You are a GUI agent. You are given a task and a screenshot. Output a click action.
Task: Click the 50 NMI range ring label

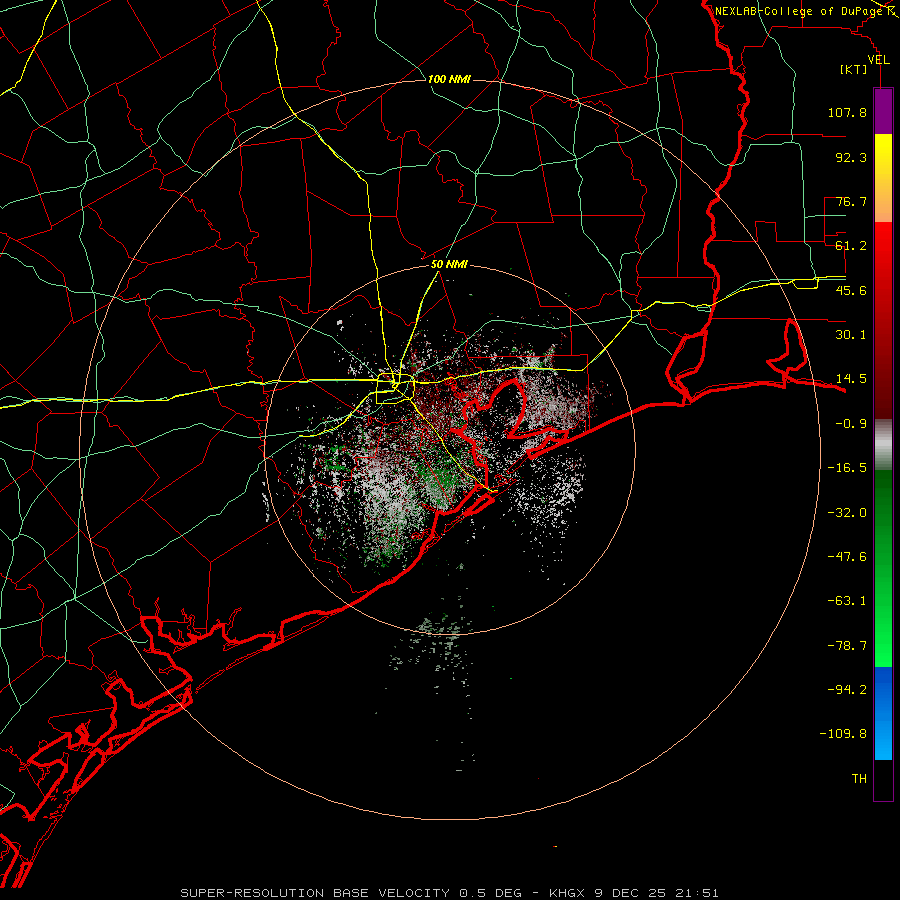pyautogui.click(x=449, y=265)
